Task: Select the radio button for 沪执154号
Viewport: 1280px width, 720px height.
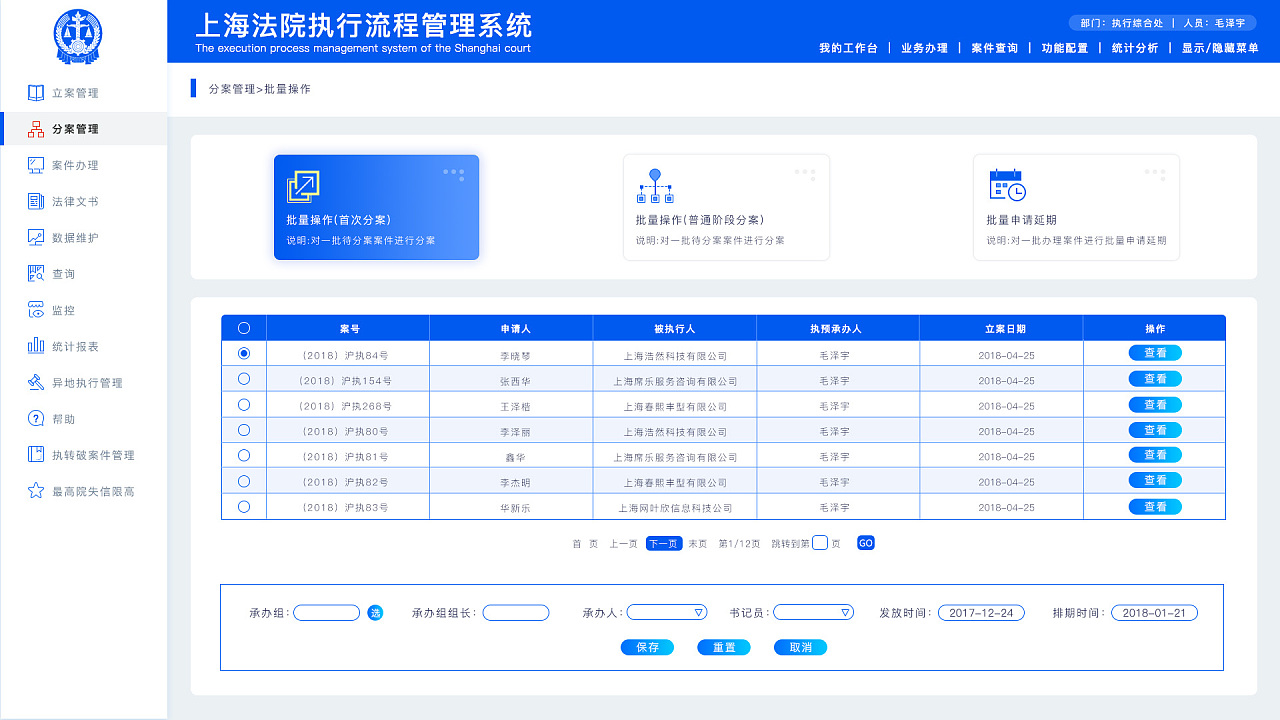Action: (x=243, y=378)
